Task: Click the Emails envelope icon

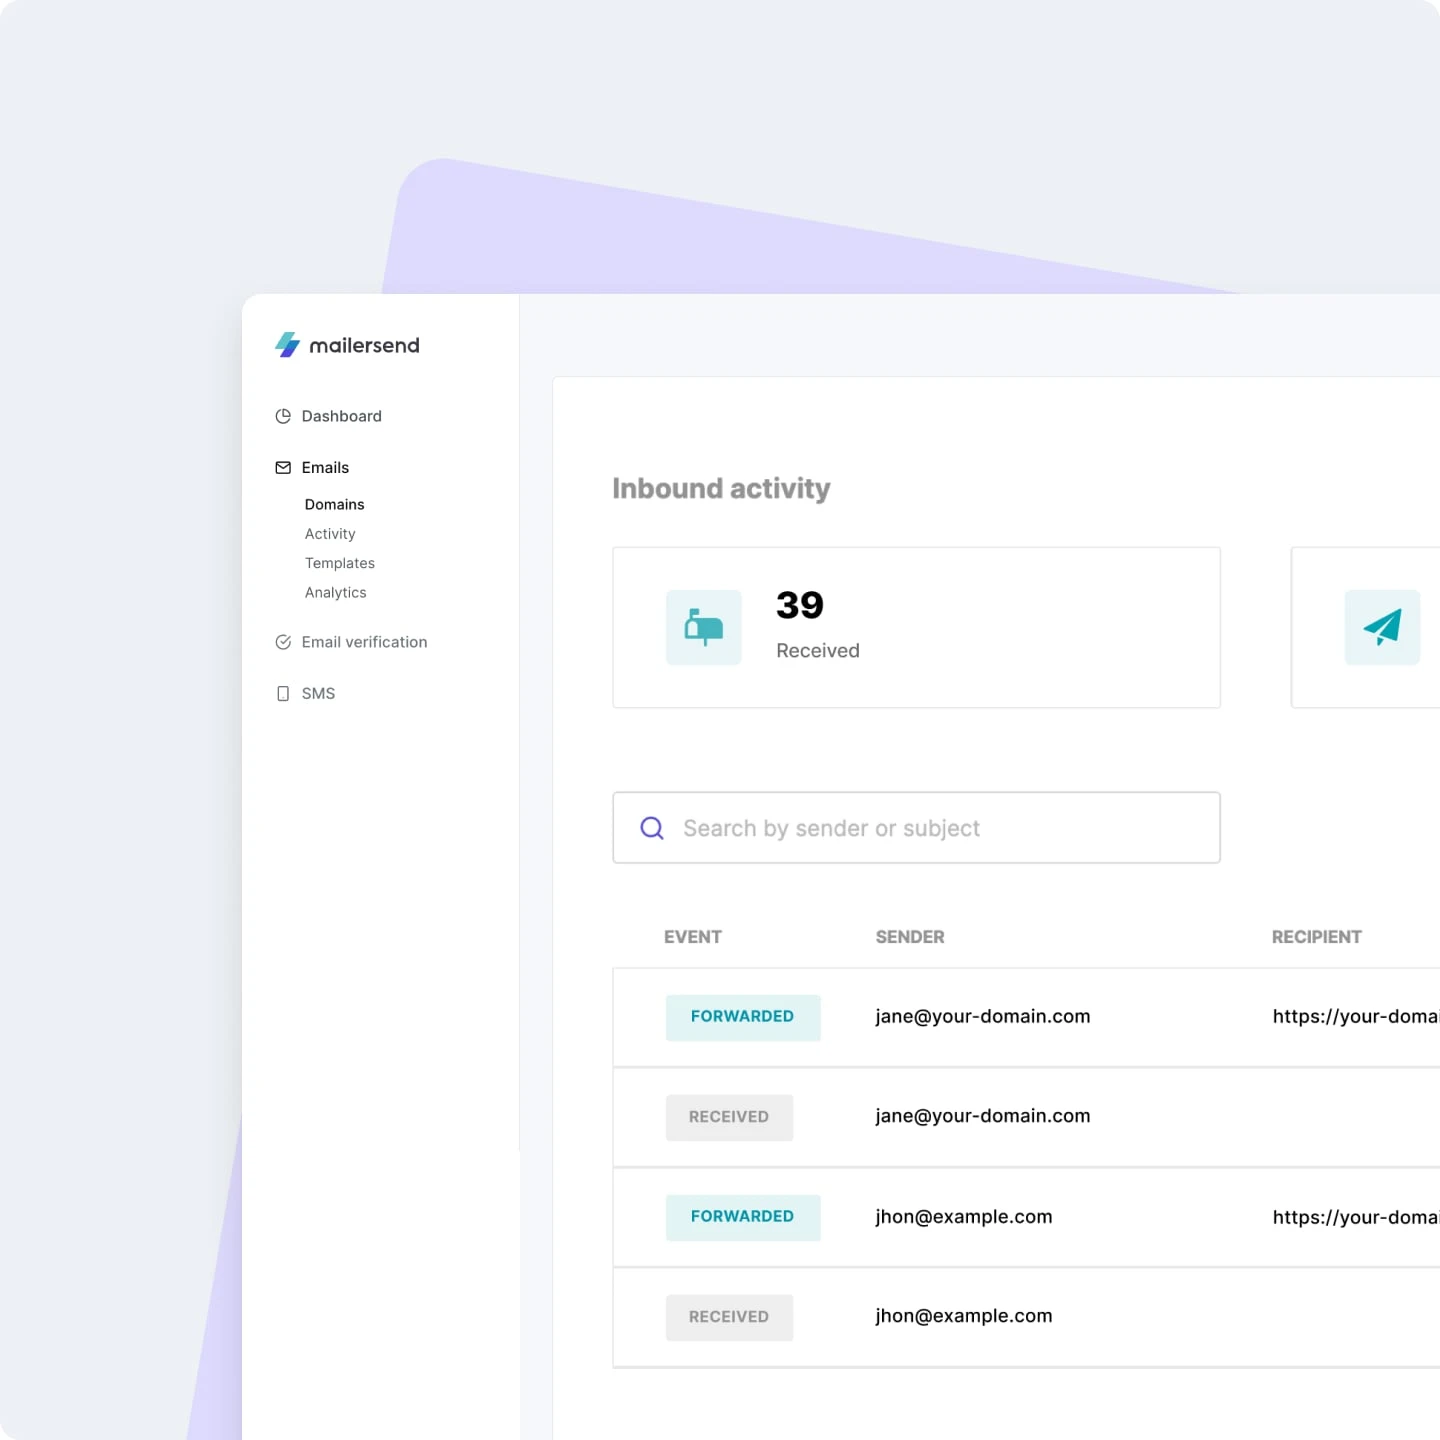Action: click(283, 467)
